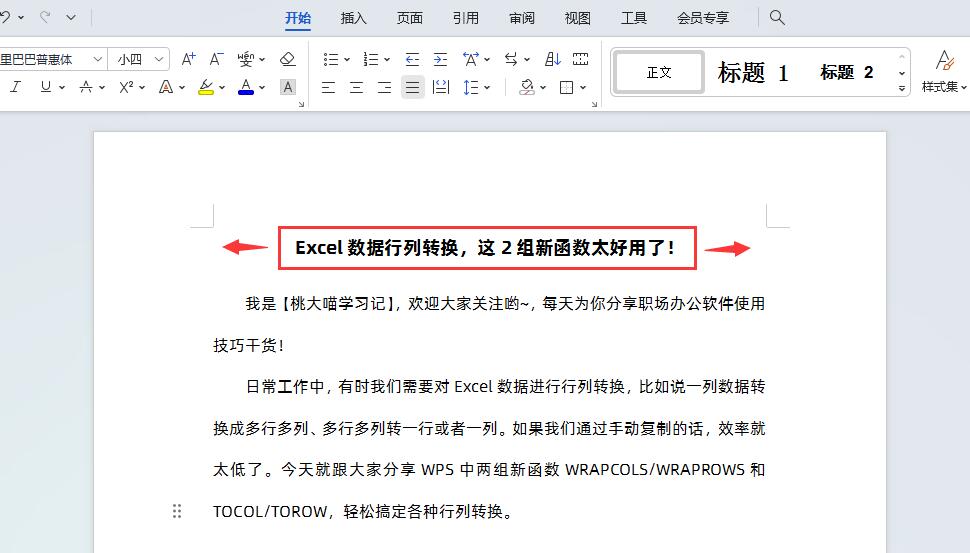Click the Chinese layout character scaling icon
This screenshot has width=970, height=553.
471,59
